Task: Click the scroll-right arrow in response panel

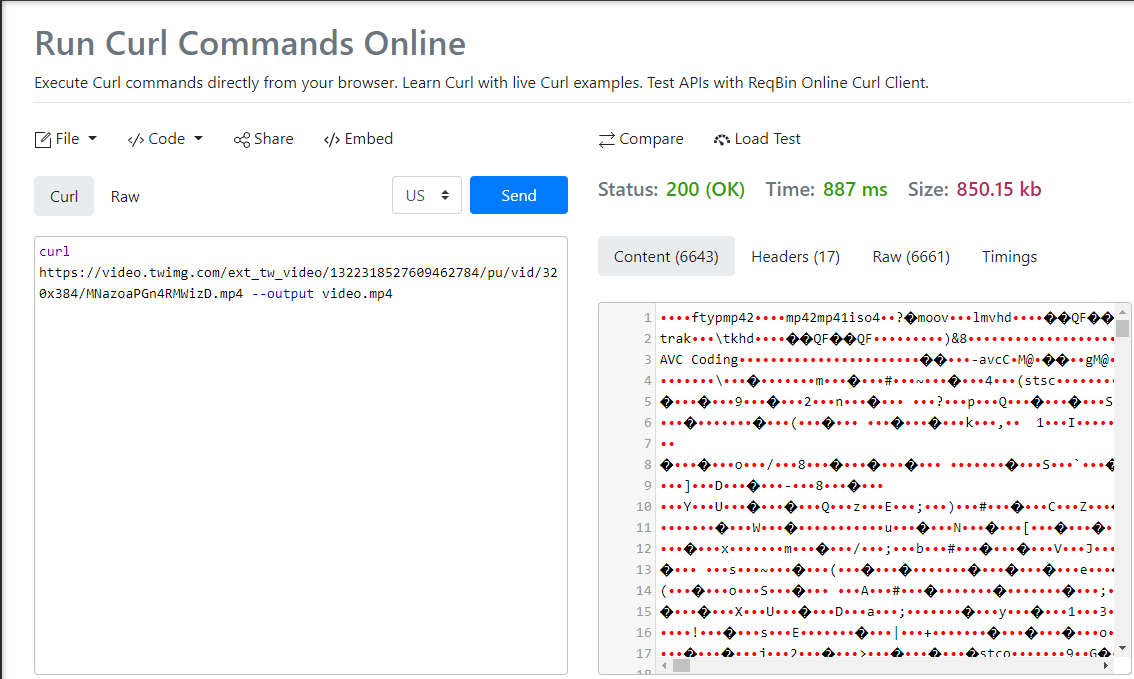Action: tap(1107, 665)
